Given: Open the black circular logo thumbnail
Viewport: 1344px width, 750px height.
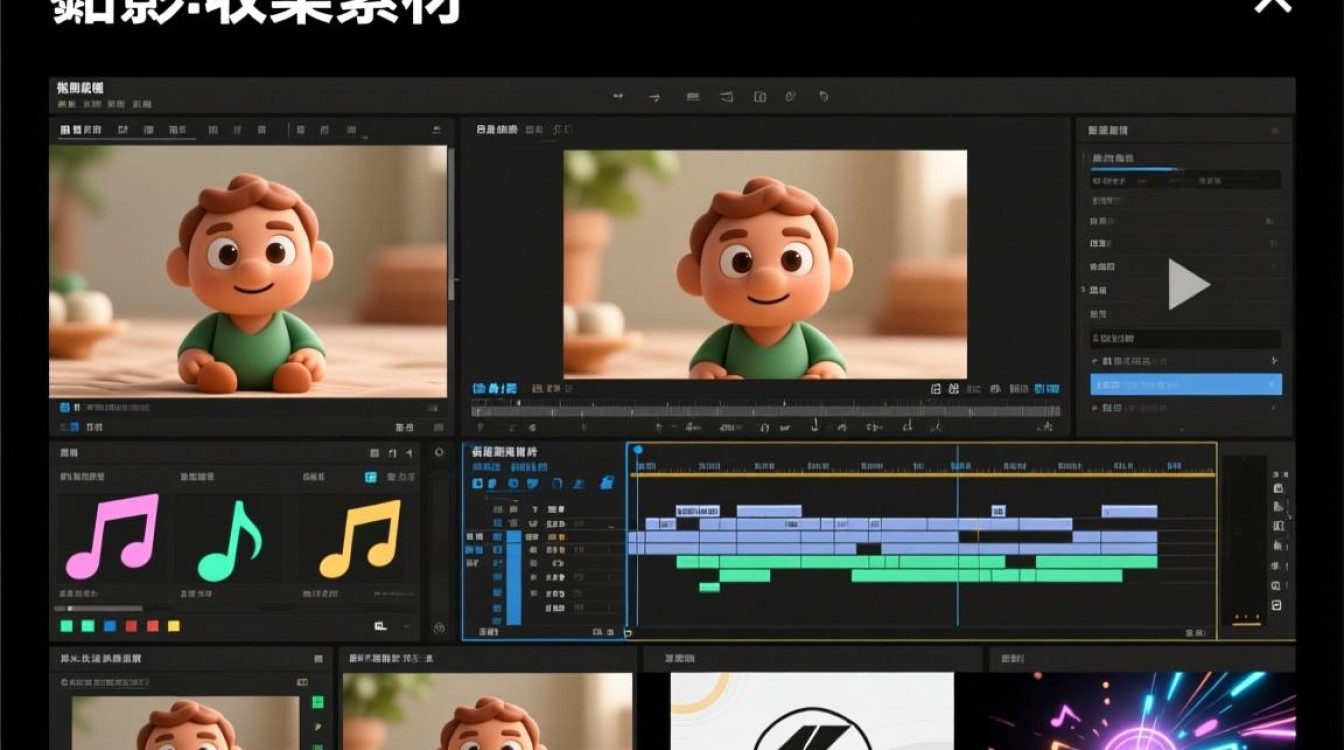Looking at the screenshot, I should click(812, 711).
